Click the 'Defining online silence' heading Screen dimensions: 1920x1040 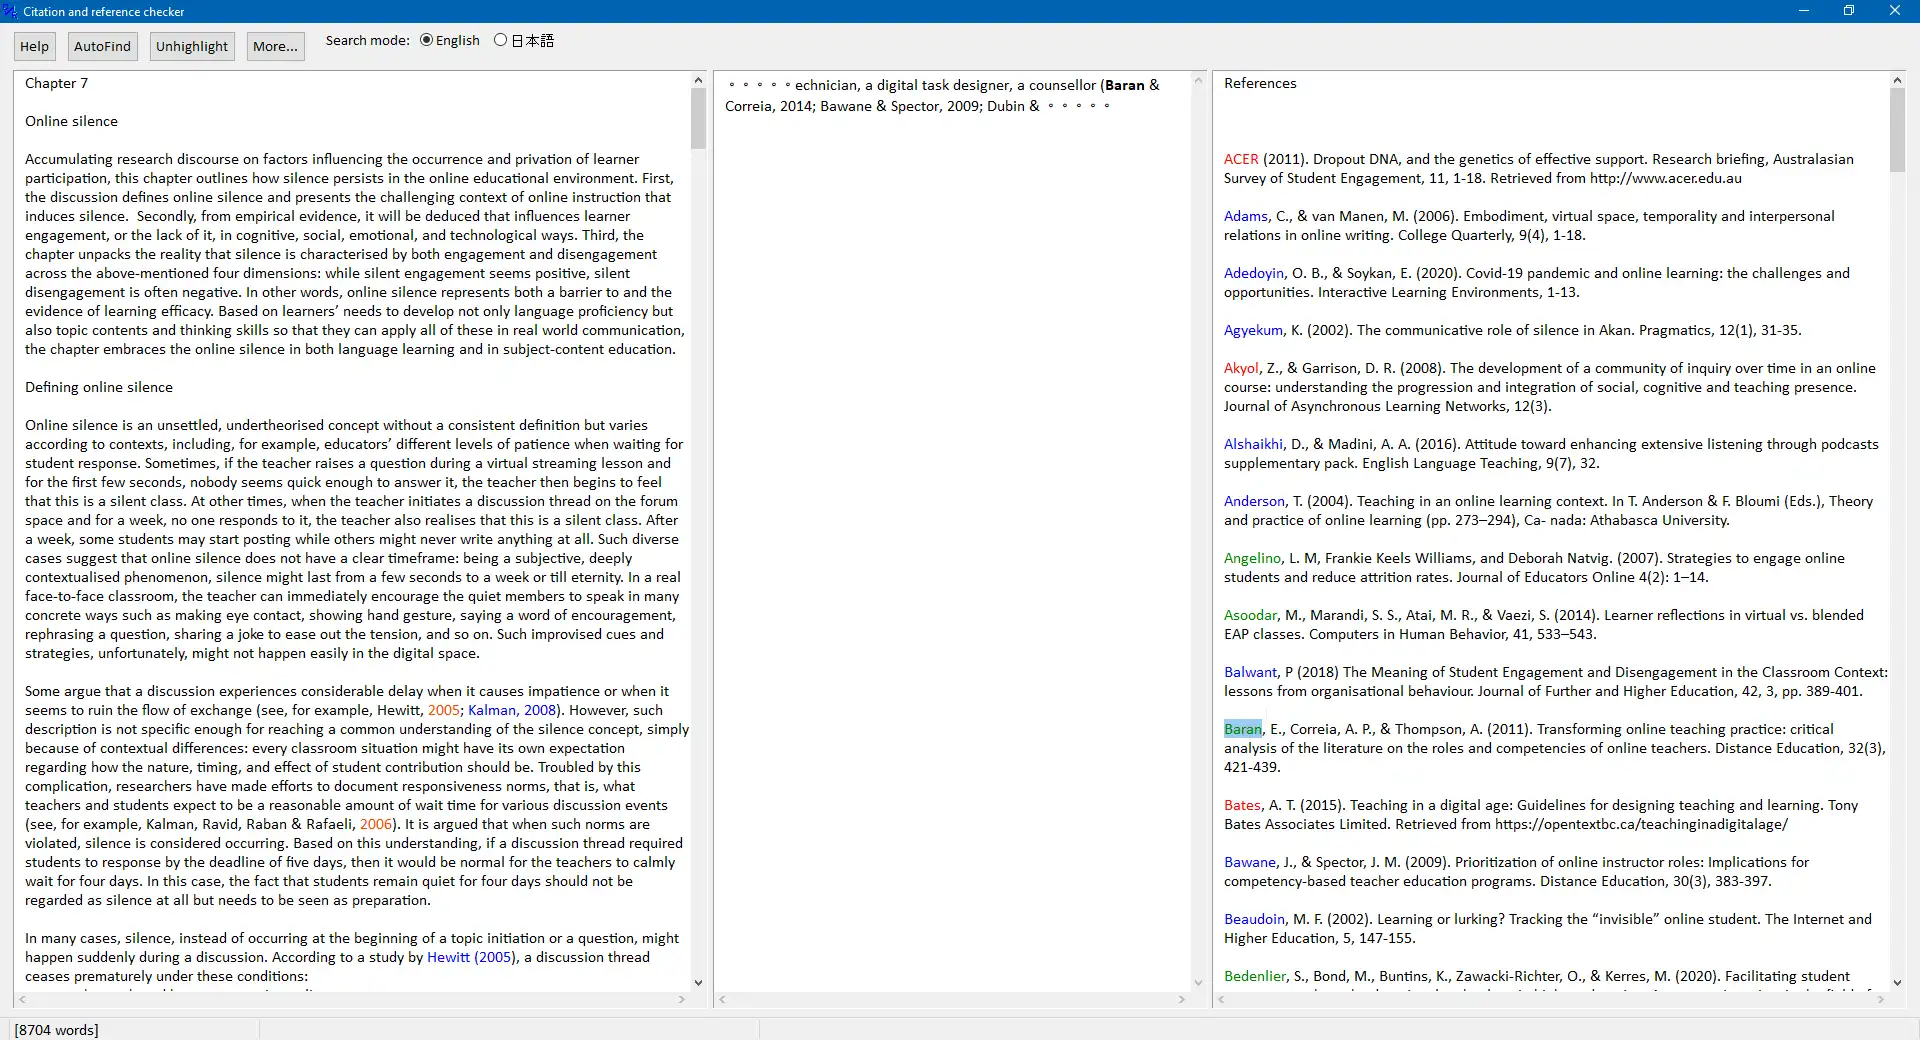[x=99, y=387]
